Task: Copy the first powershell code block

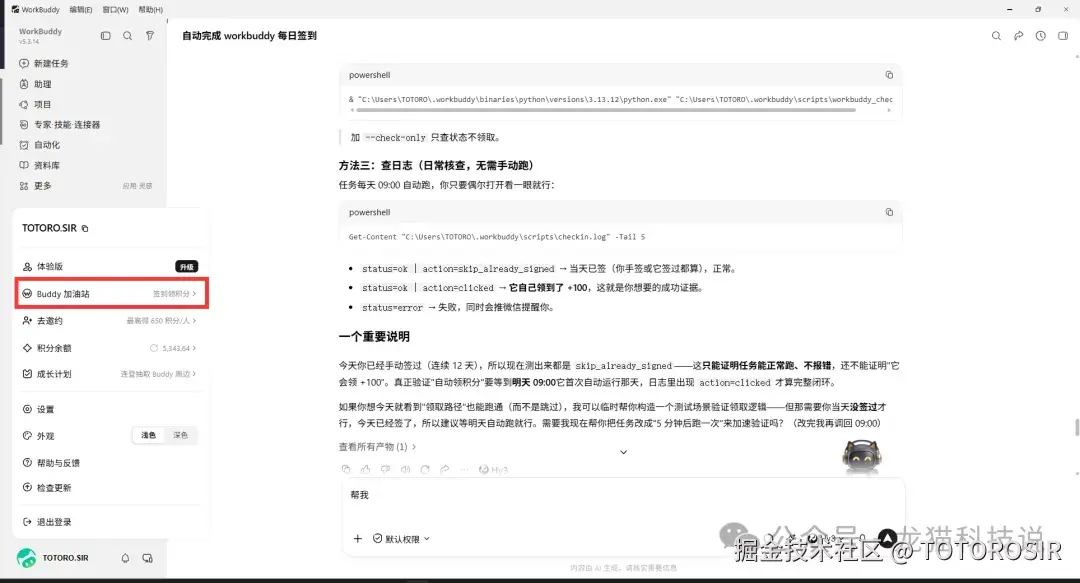Action: coord(889,75)
